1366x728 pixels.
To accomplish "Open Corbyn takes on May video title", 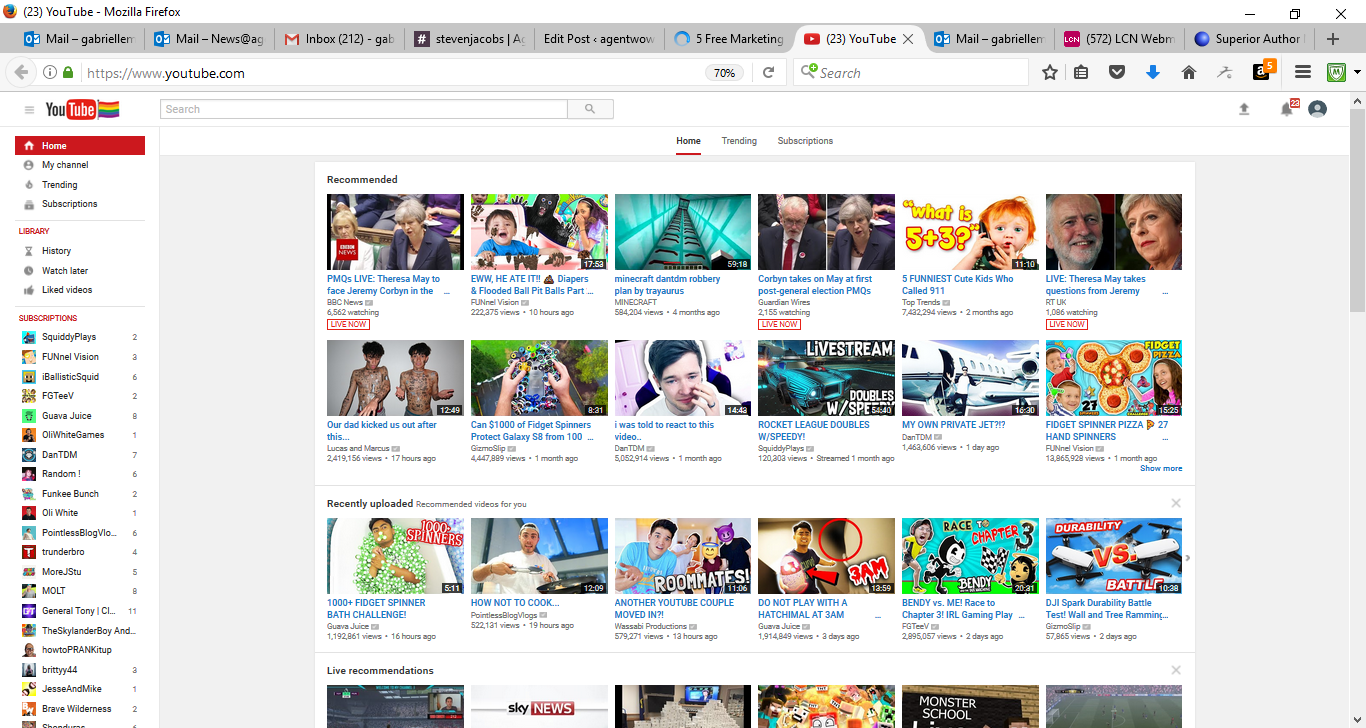I will tap(815, 285).
